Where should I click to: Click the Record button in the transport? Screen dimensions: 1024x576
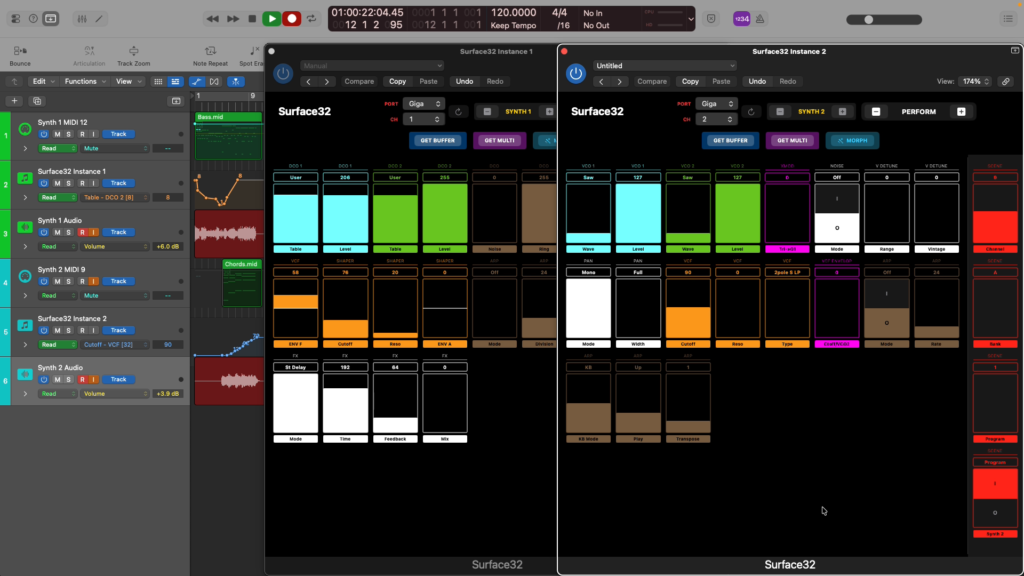pyautogui.click(x=292, y=18)
